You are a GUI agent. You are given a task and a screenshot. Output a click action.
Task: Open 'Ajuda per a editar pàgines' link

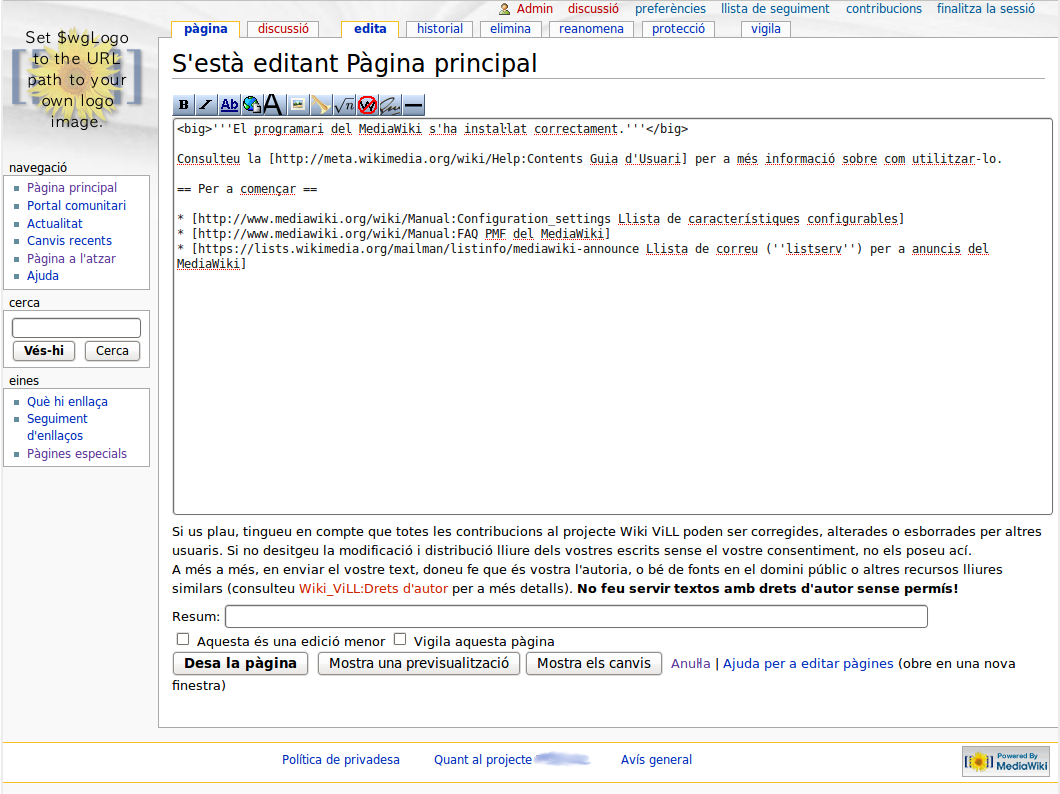pos(808,664)
